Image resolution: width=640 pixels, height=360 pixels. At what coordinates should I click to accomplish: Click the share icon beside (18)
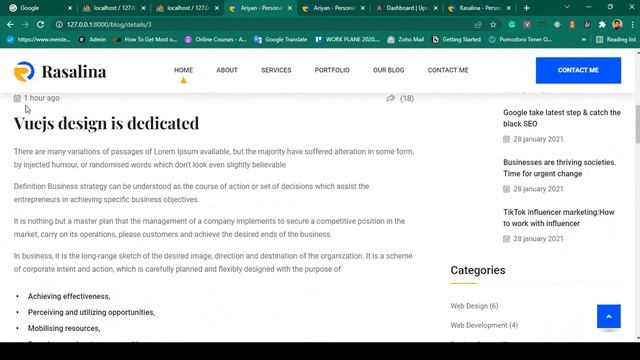391,98
